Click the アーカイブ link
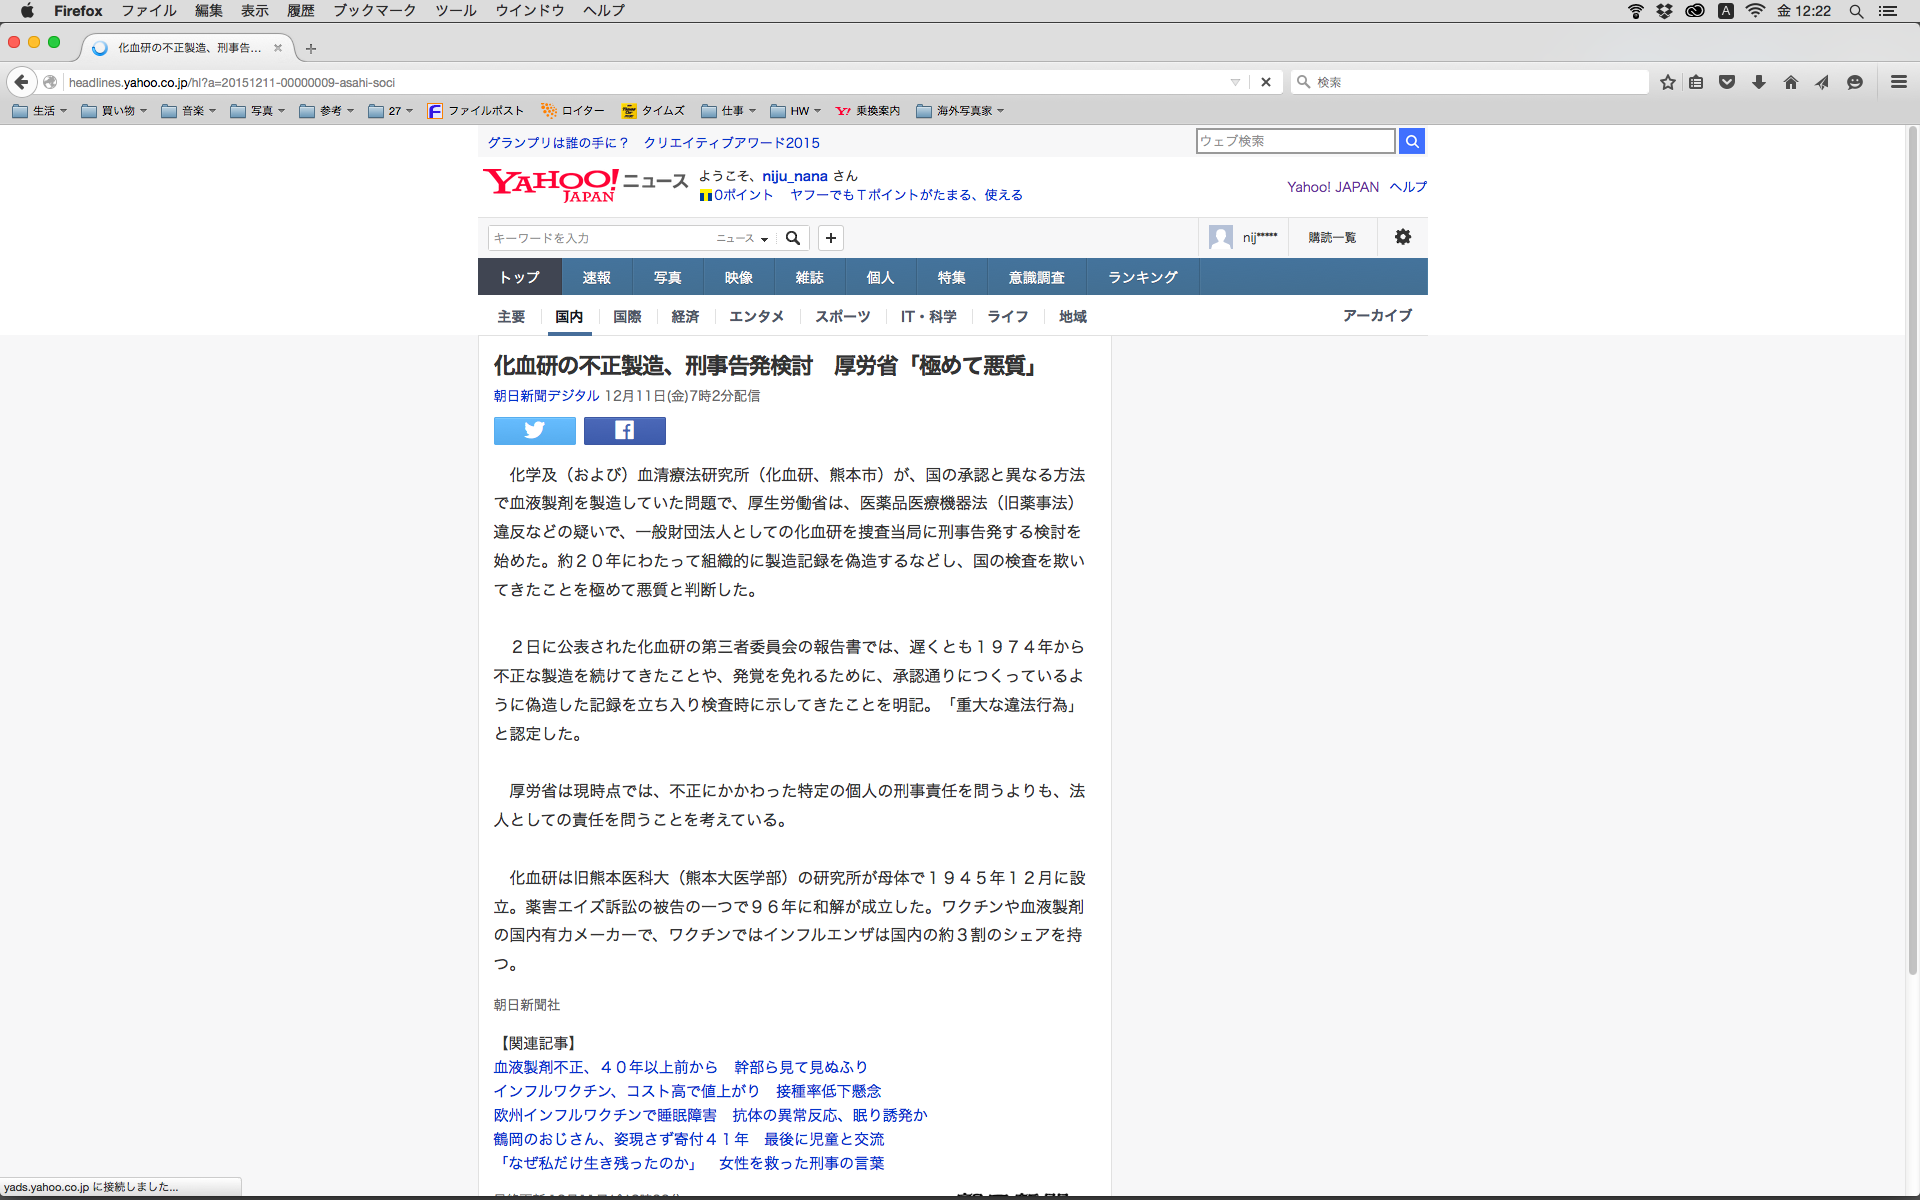Screen dimensions: 1920x1200 click(x=1377, y=315)
